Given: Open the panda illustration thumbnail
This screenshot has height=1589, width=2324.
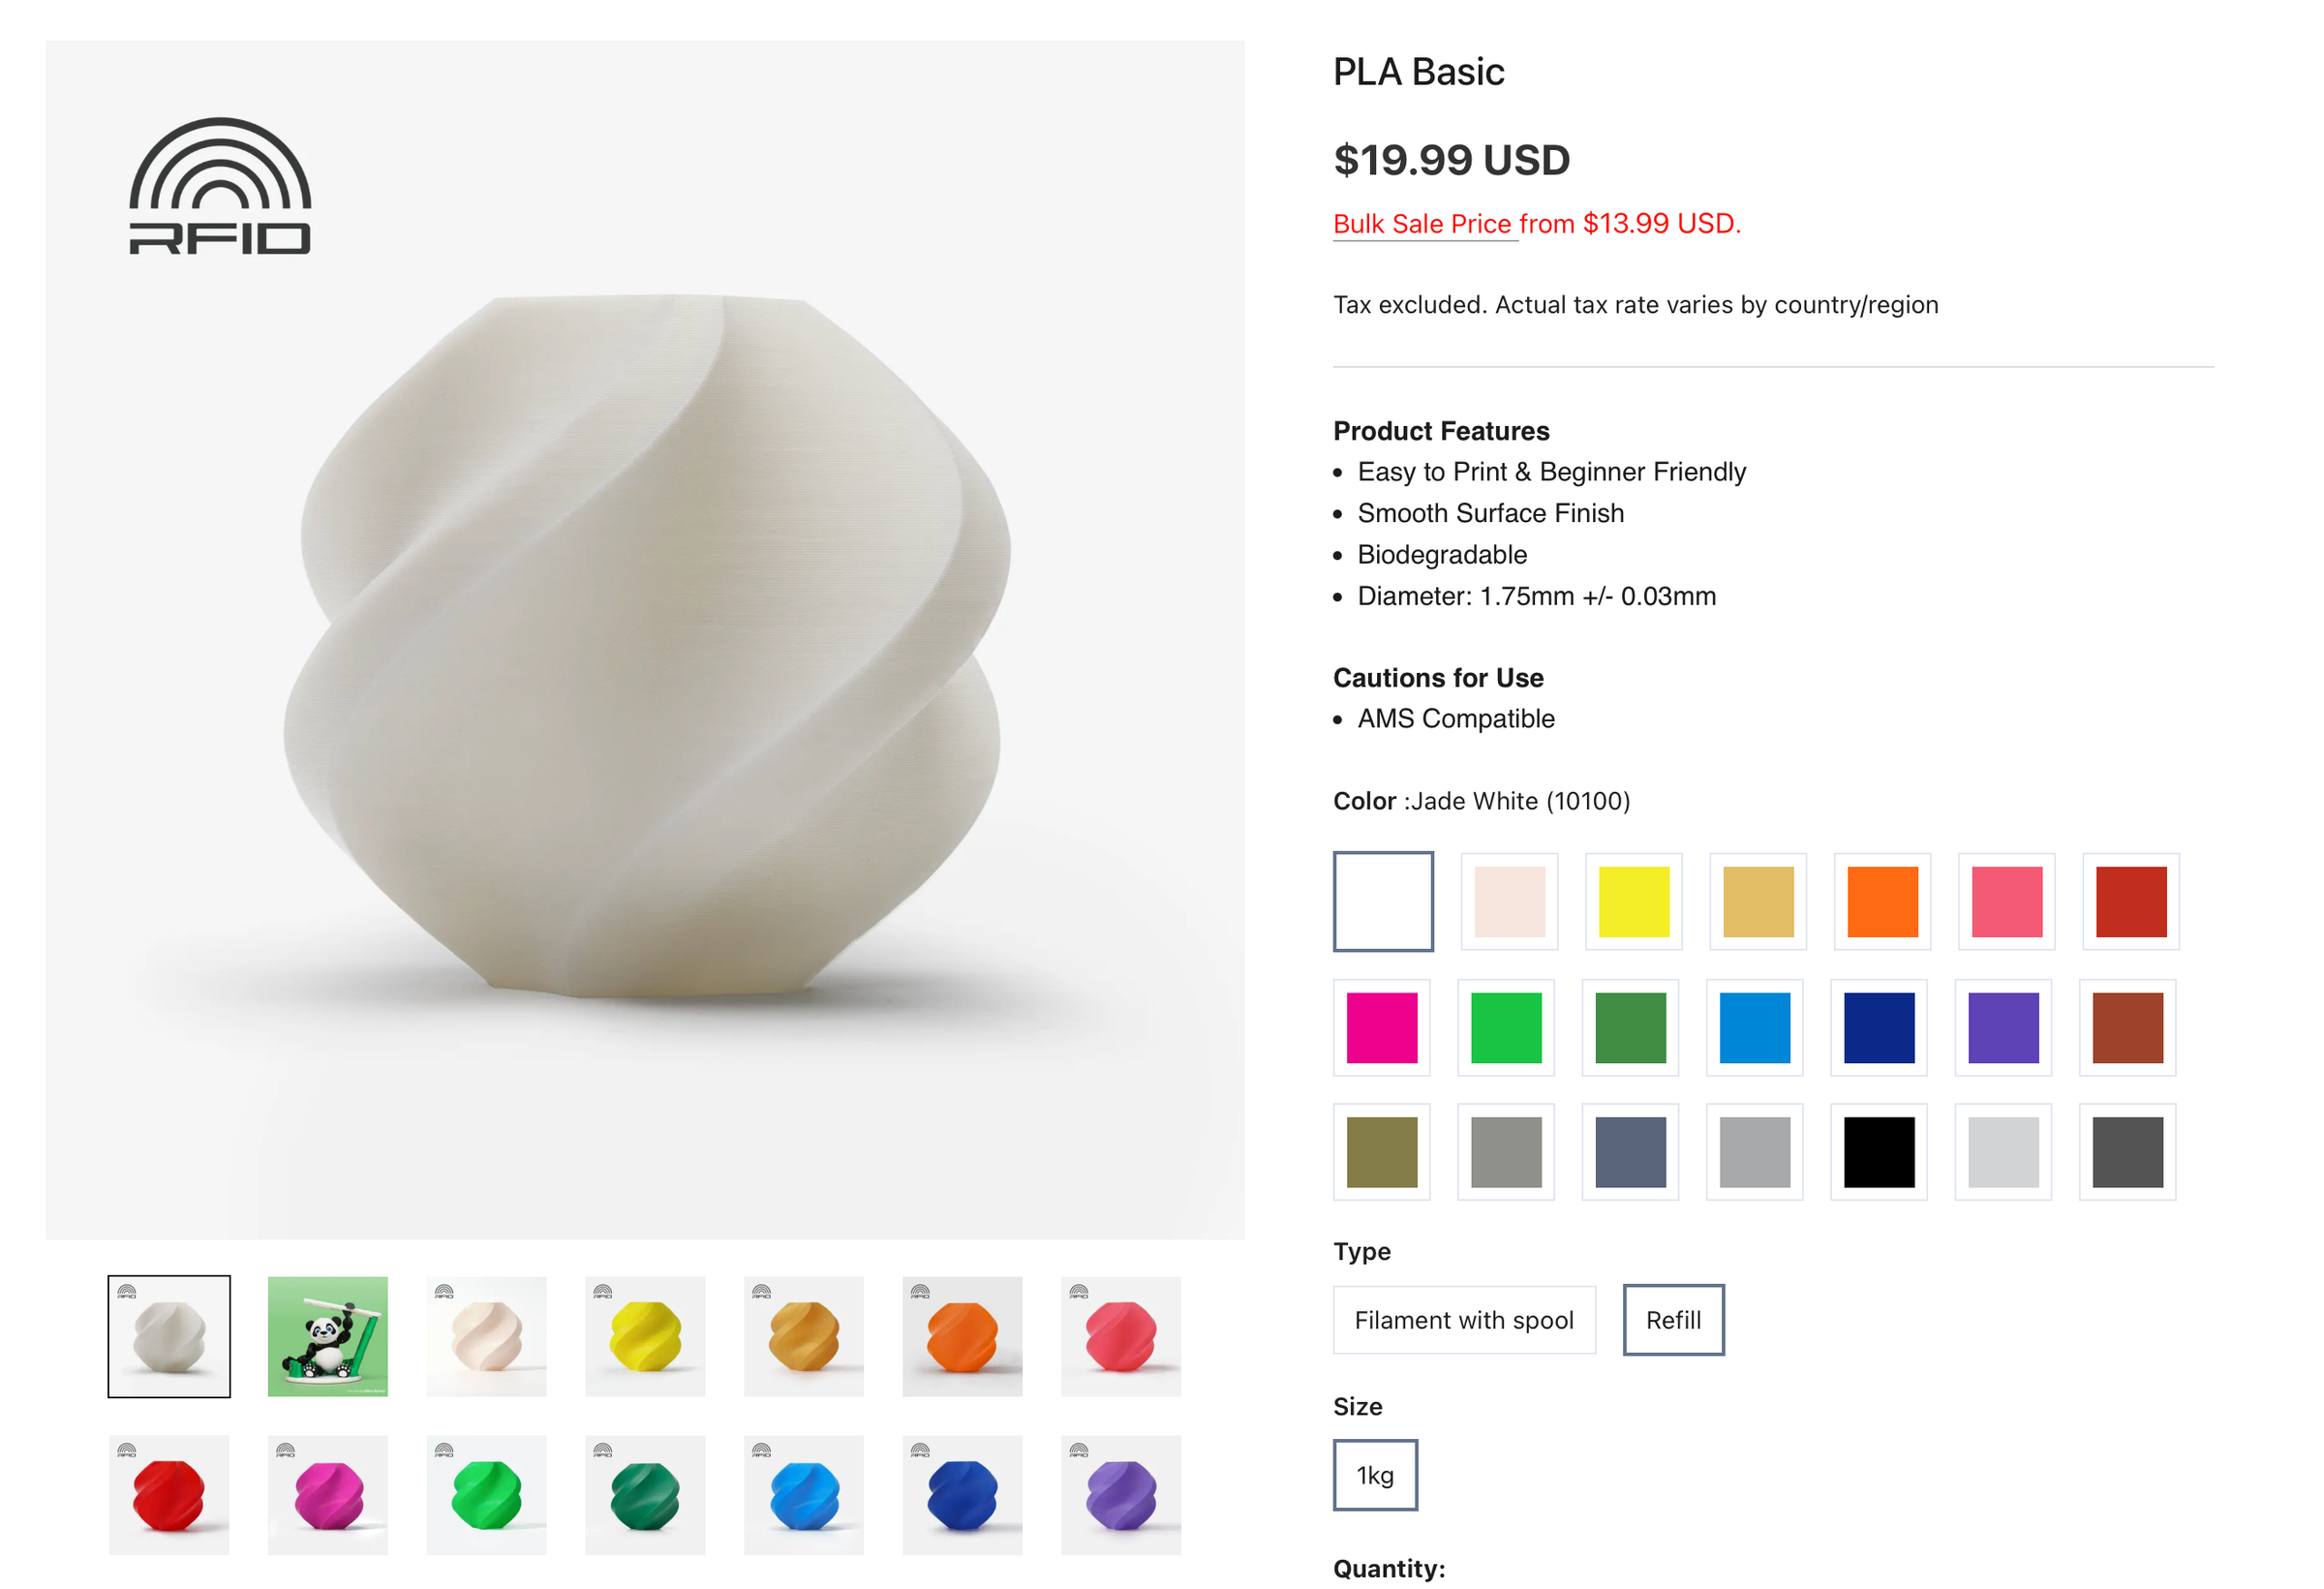Looking at the screenshot, I should click(327, 1336).
